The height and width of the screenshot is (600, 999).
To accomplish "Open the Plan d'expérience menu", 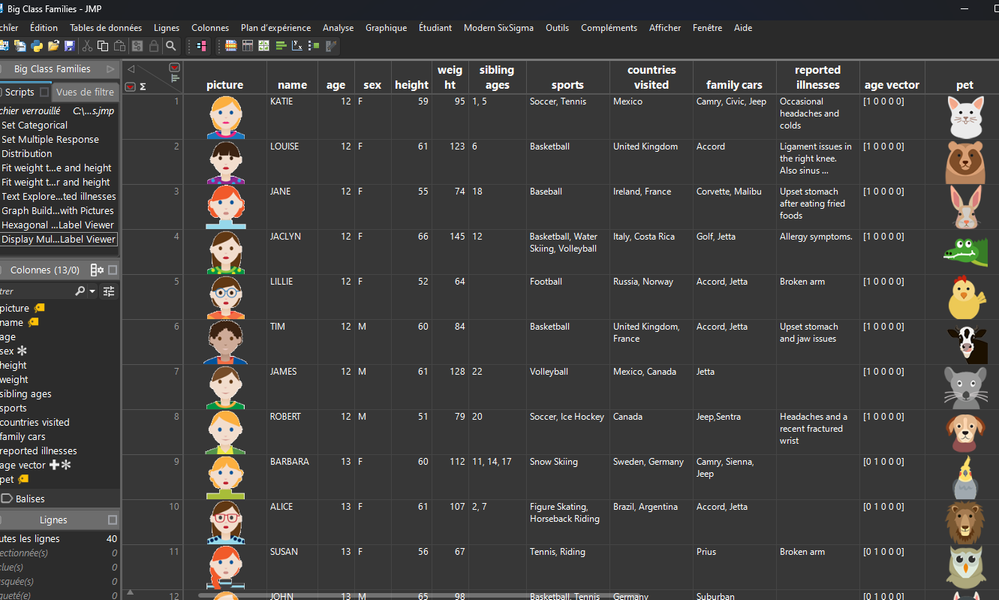I will [276, 28].
